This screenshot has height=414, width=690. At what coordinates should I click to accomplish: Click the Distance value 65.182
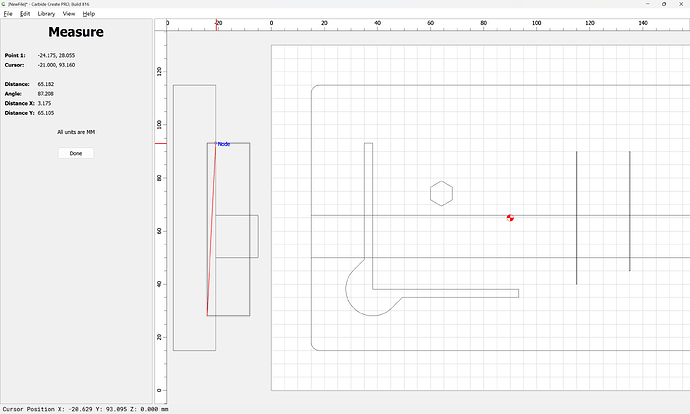(x=46, y=84)
